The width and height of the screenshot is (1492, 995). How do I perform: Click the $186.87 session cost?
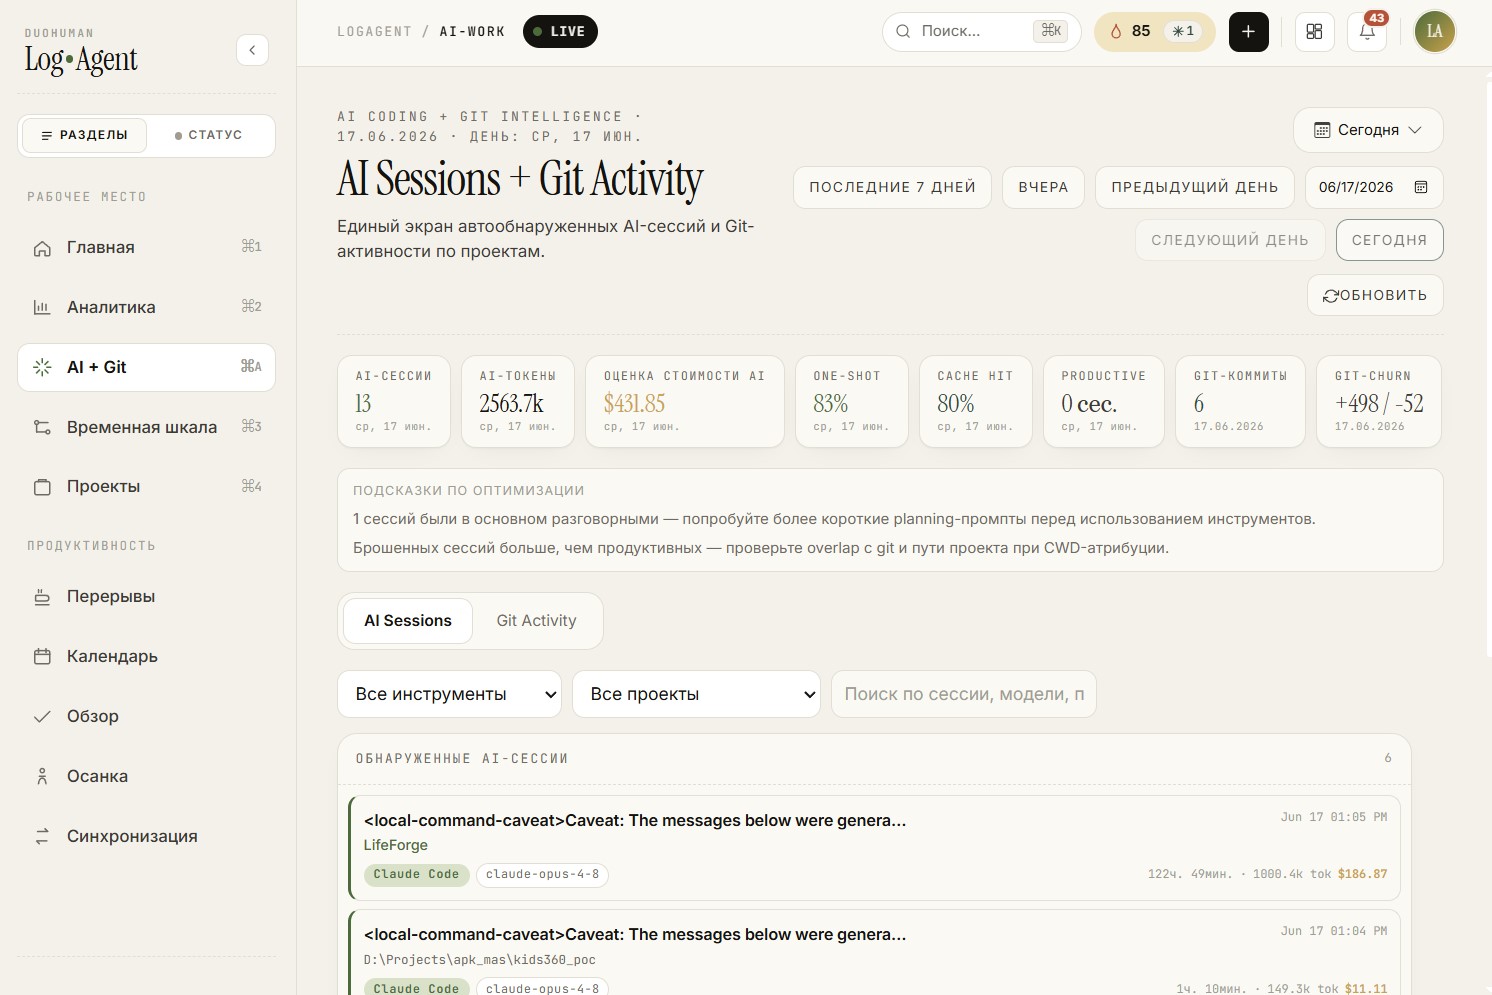[x=1362, y=875]
